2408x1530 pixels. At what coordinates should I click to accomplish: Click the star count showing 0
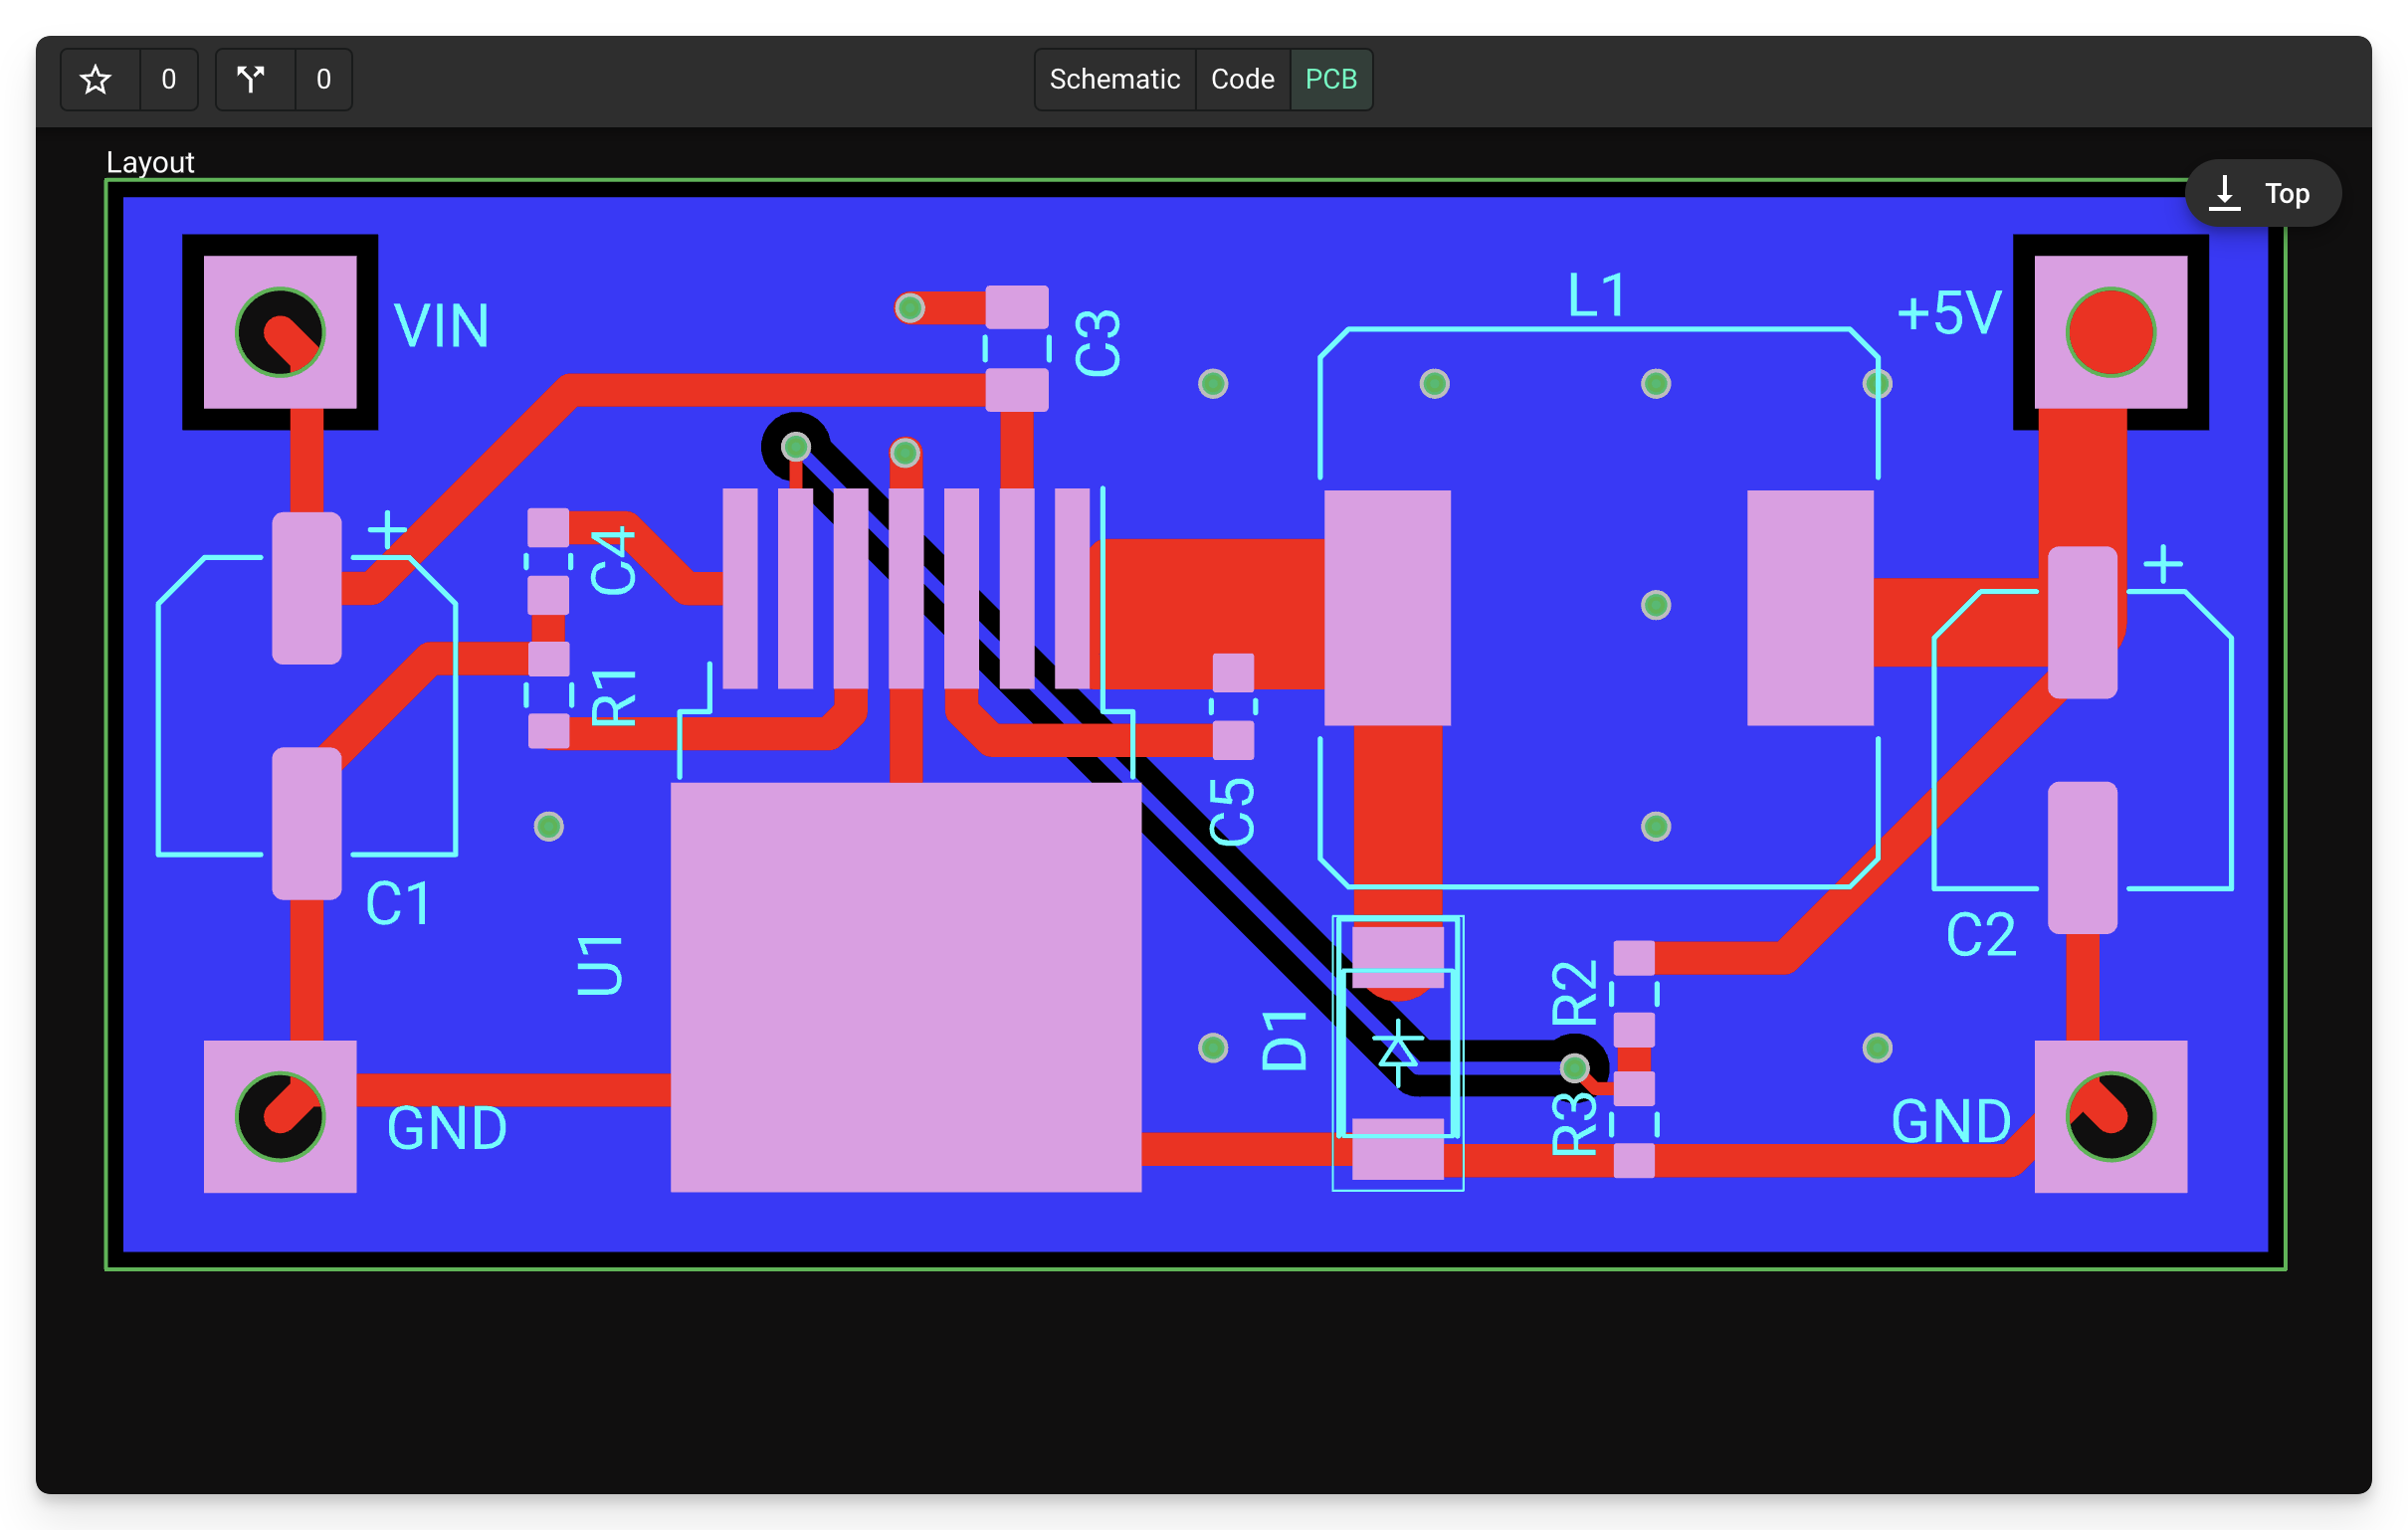click(169, 79)
